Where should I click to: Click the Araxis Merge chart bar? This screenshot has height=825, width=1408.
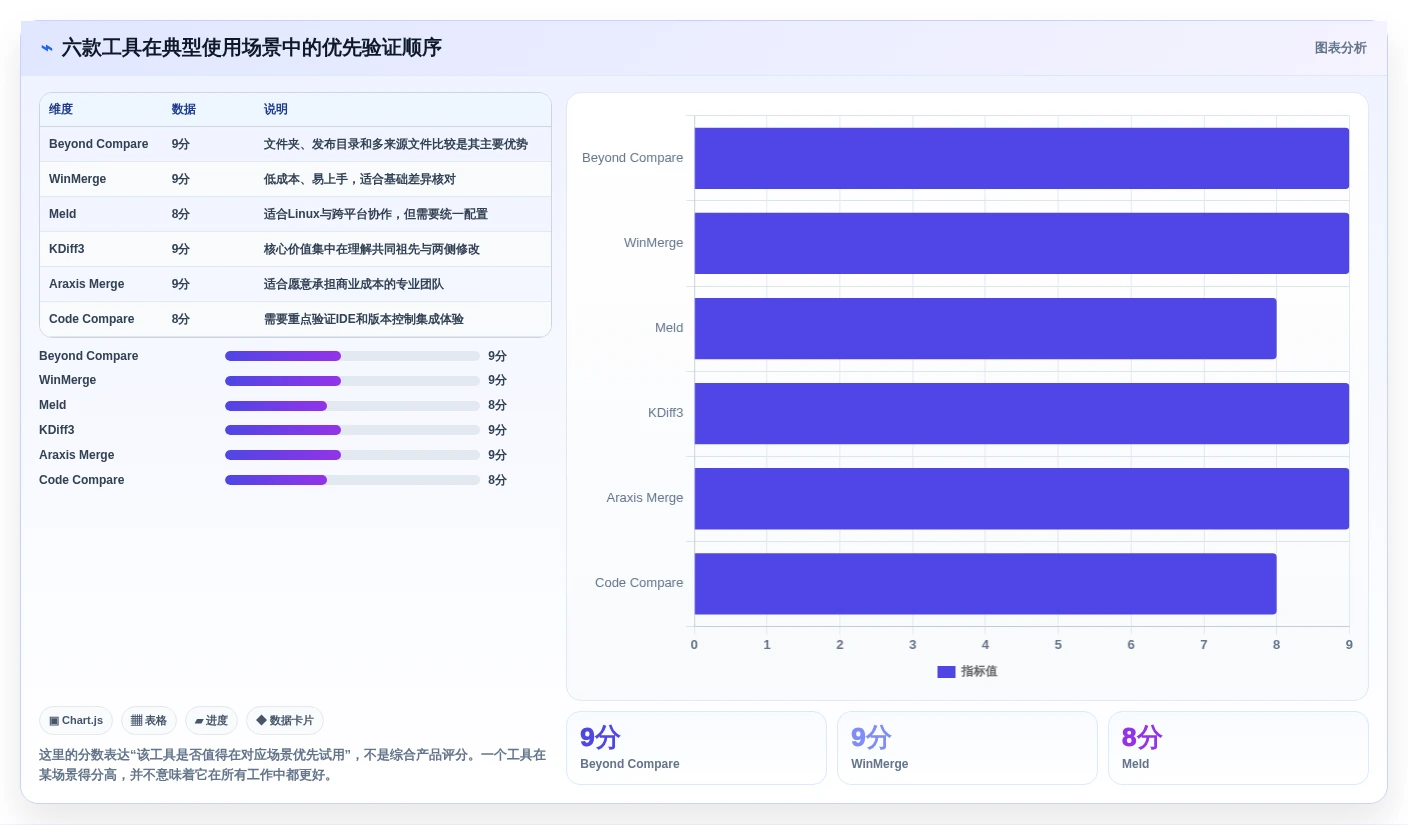1021,498
